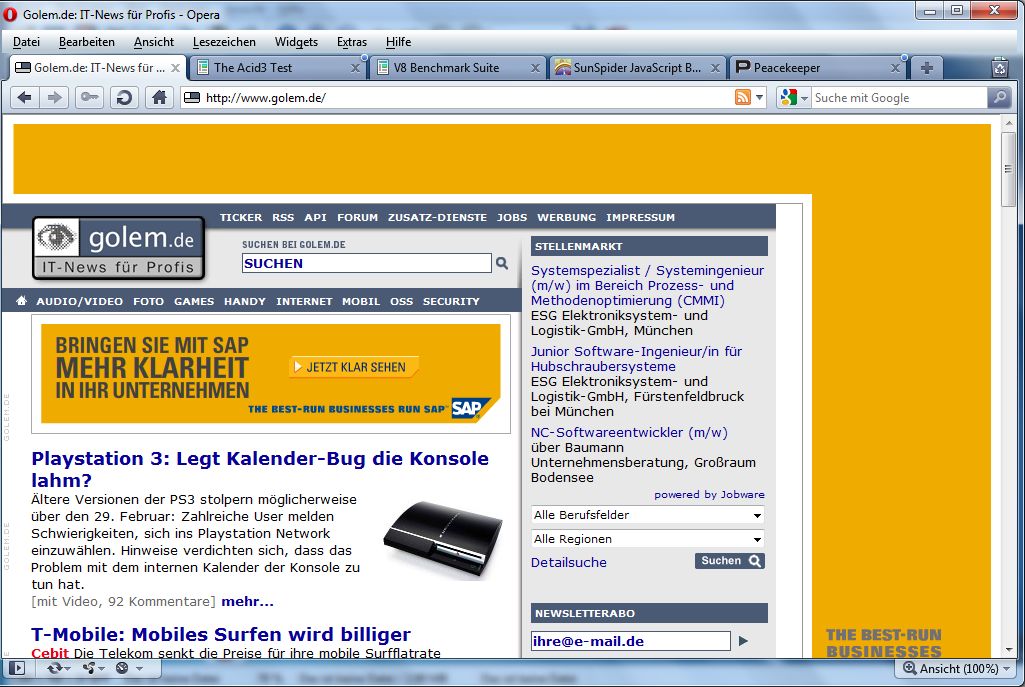Expand the Alle Berufsfelder dropdown
The width and height of the screenshot is (1025, 687).
coord(647,515)
